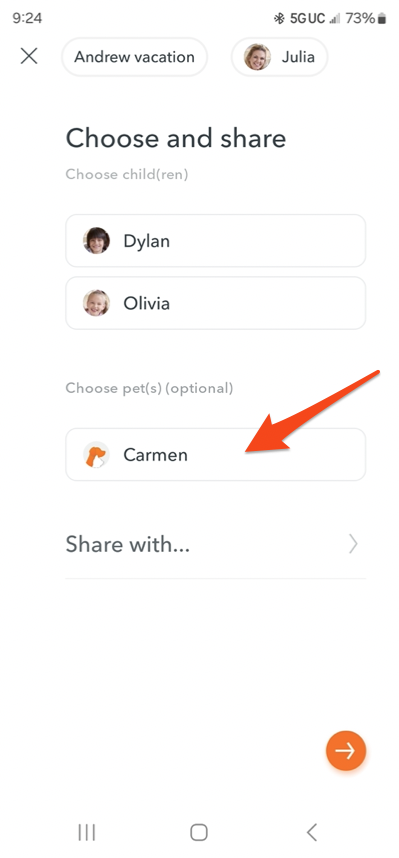Tap the Choose and share heading
Image resolution: width=399 pixels, height=858 pixels.
tap(176, 138)
